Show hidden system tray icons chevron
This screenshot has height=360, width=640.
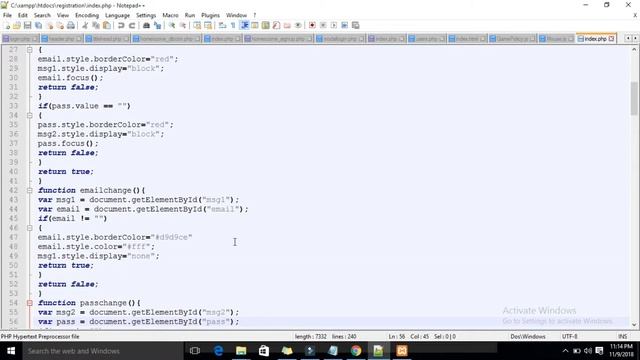[x=565, y=351]
